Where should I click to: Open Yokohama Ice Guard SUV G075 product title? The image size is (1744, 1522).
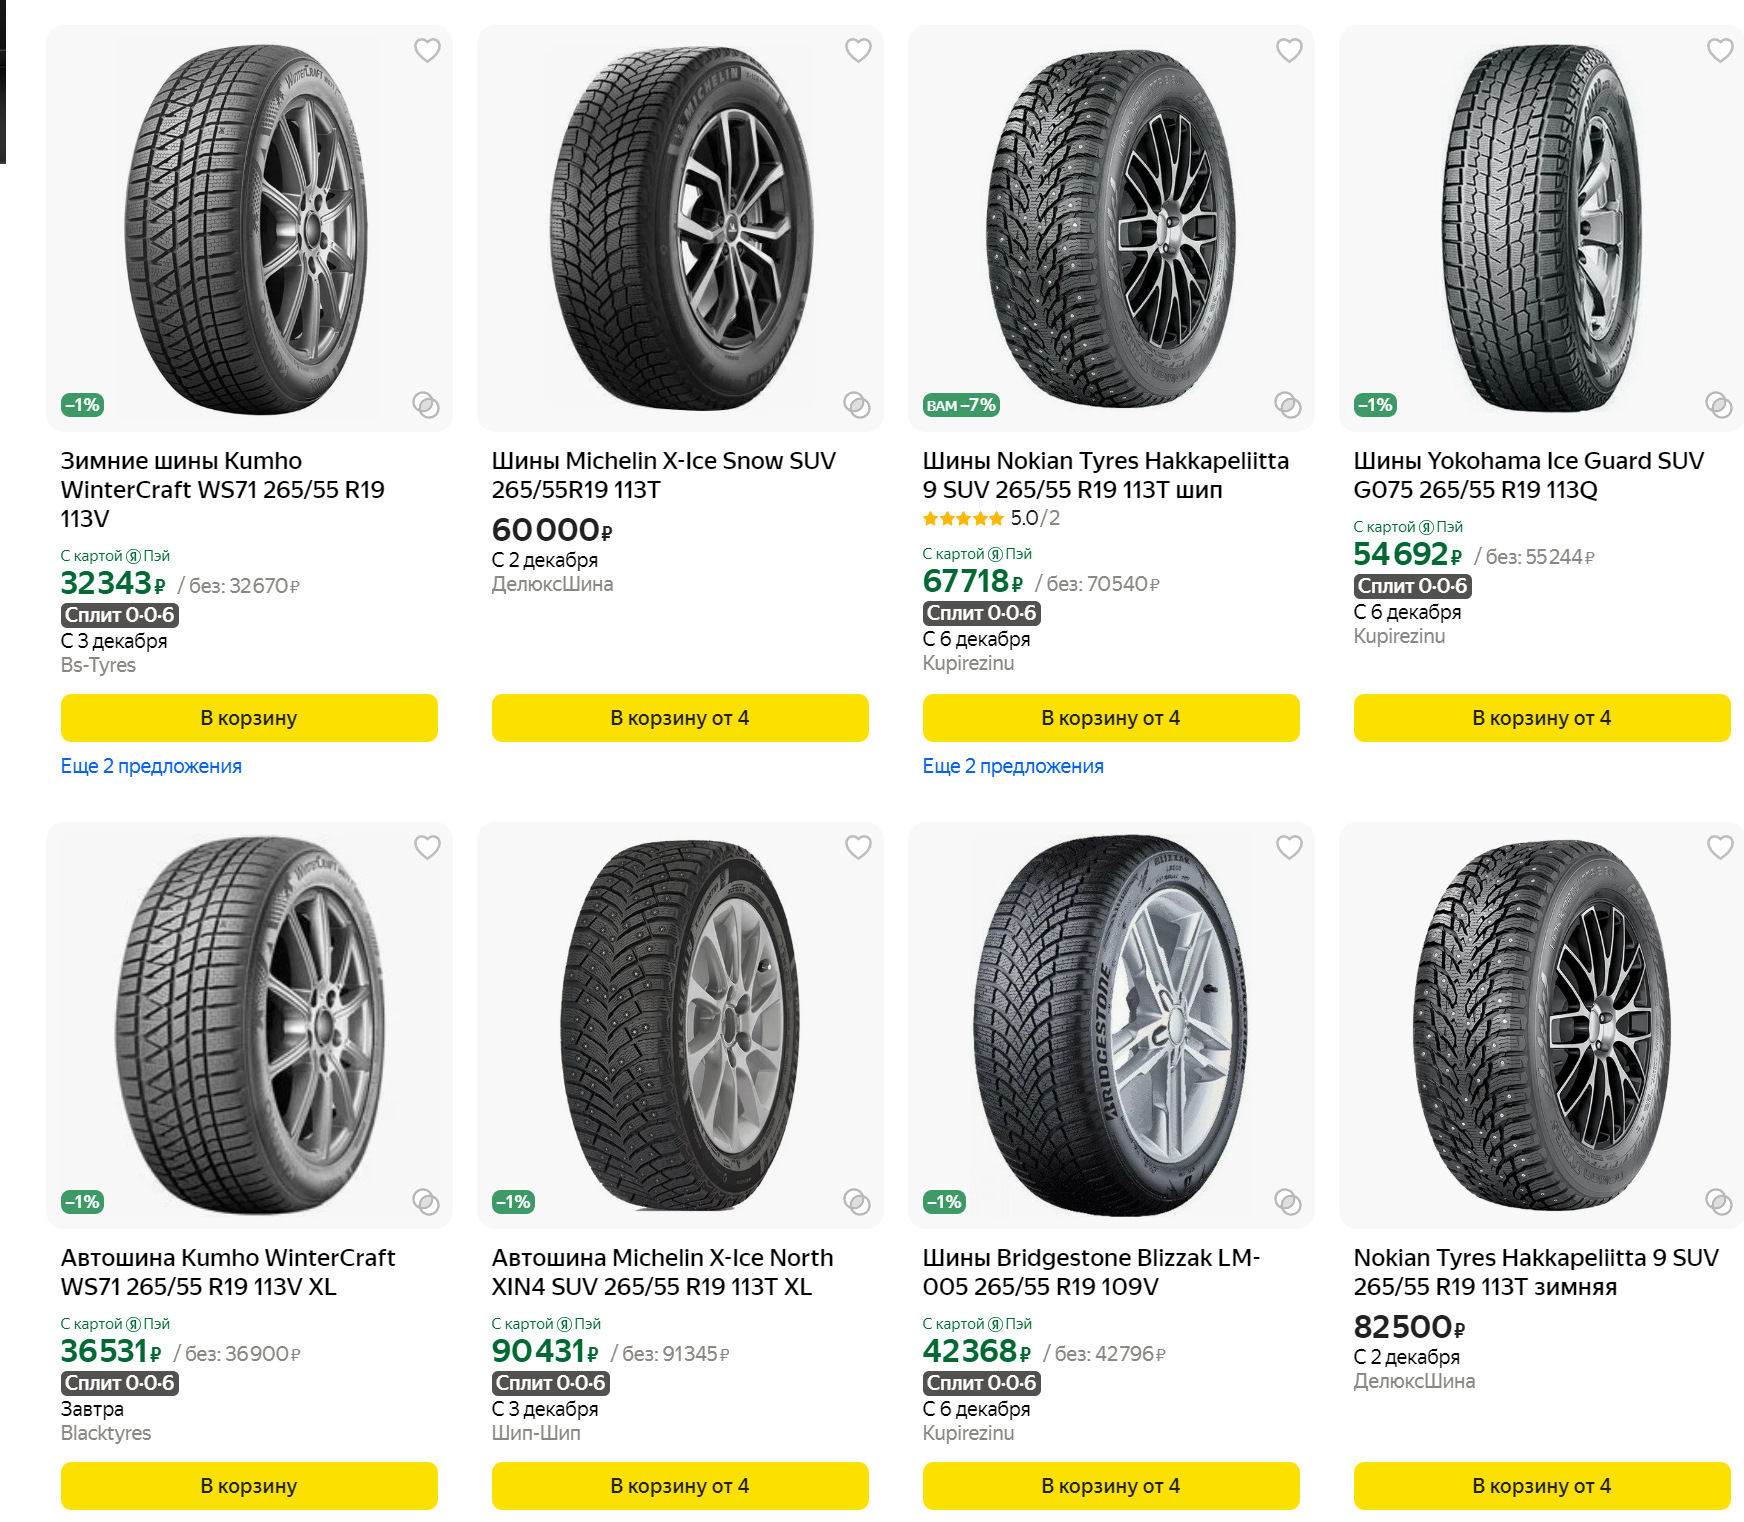[1527, 475]
